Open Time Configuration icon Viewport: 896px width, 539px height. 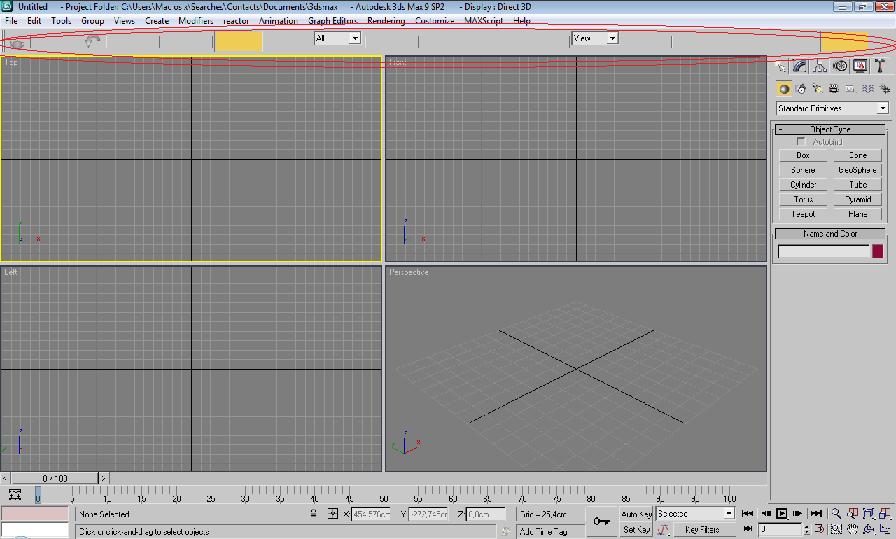click(x=819, y=529)
